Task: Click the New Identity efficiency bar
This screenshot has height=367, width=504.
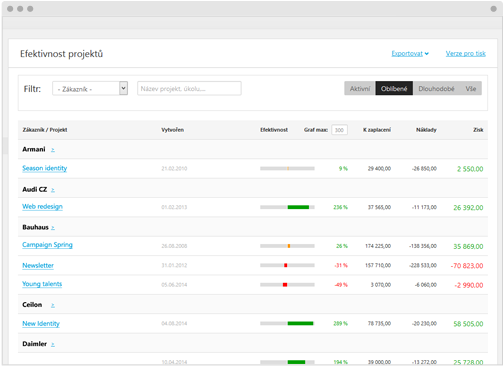Action: click(287, 323)
